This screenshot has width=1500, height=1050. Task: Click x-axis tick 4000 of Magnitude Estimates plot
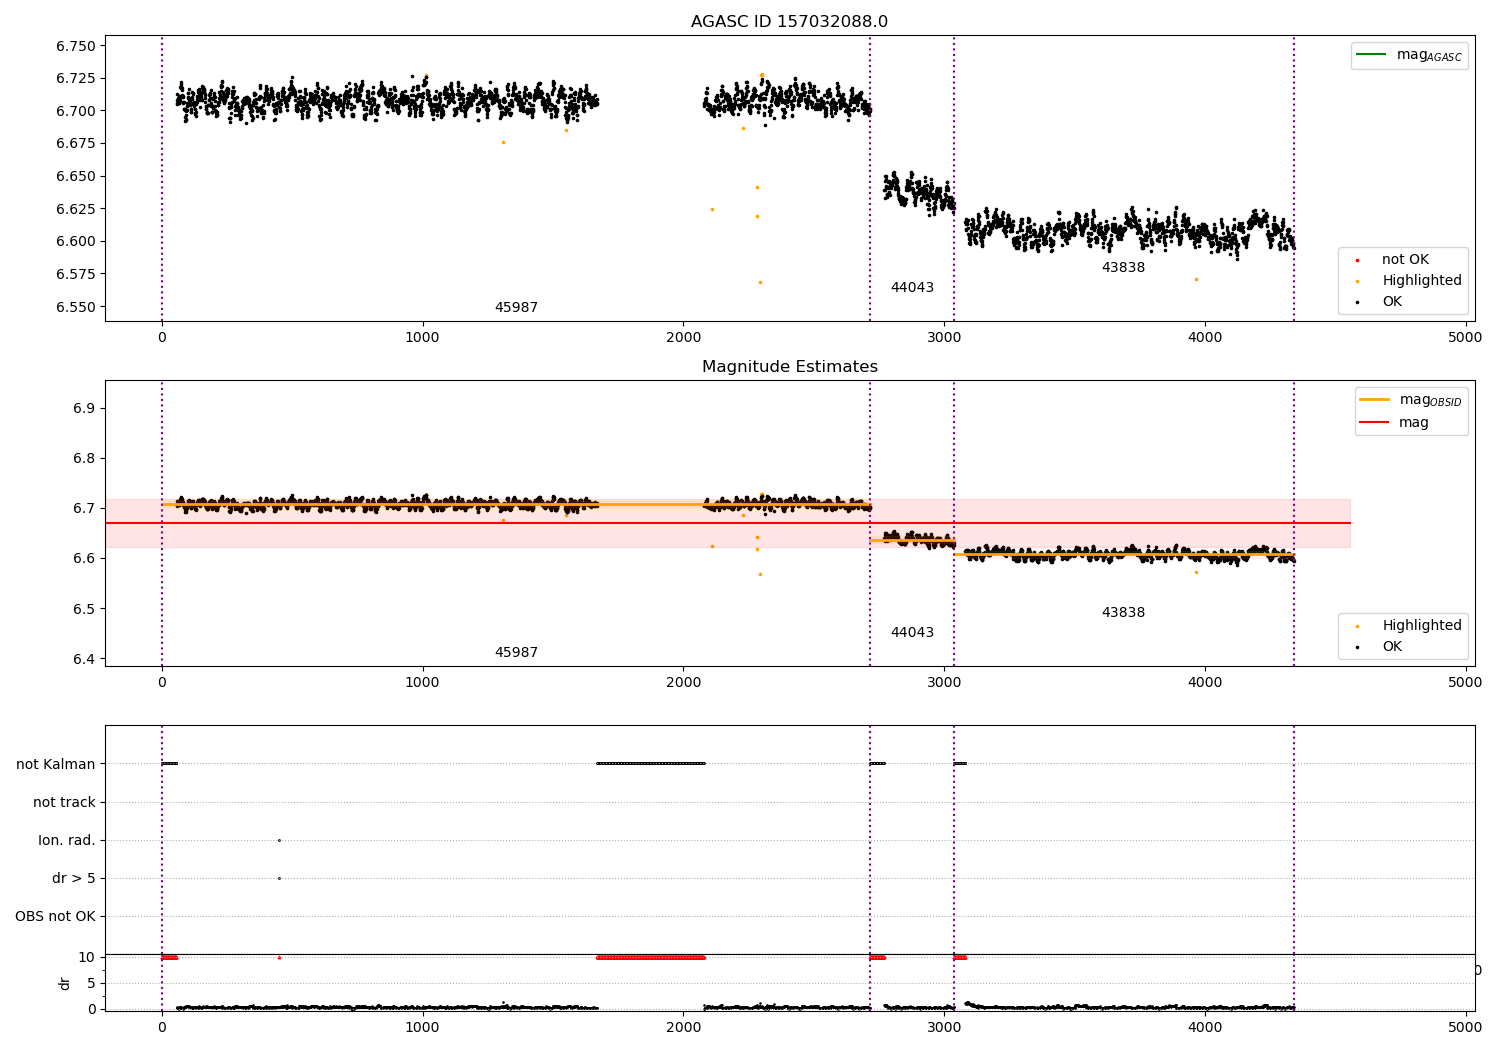pos(1205,682)
